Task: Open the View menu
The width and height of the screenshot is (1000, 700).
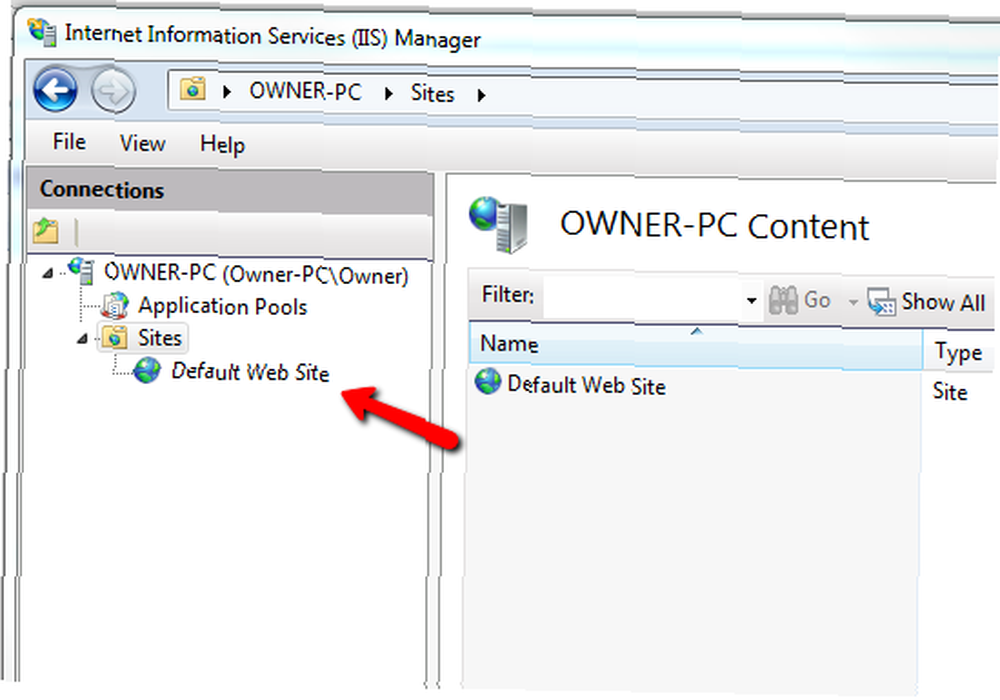Action: [142, 143]
